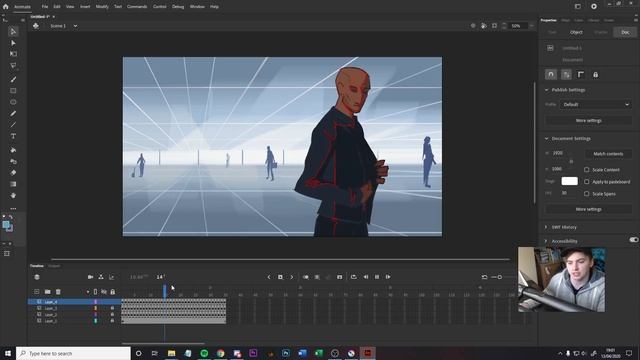Adjust the timeline zoom slider

[499, 277]
